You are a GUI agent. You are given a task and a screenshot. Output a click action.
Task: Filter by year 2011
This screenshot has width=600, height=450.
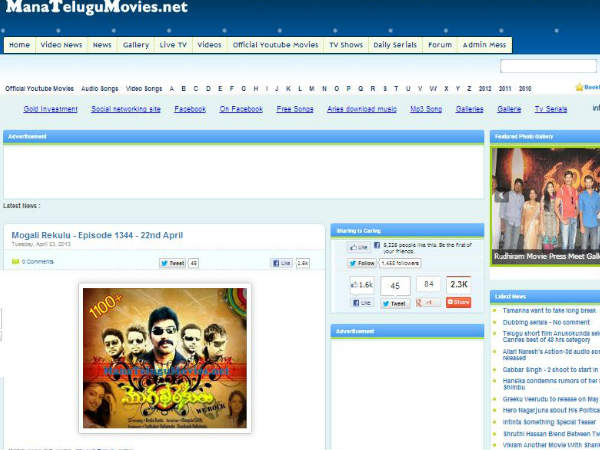(x=505, y=88)
